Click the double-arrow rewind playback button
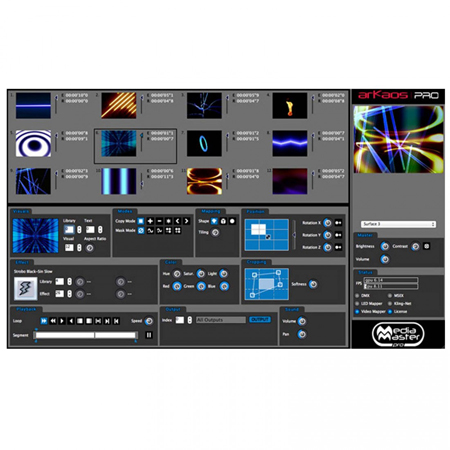 pos(53,321)
